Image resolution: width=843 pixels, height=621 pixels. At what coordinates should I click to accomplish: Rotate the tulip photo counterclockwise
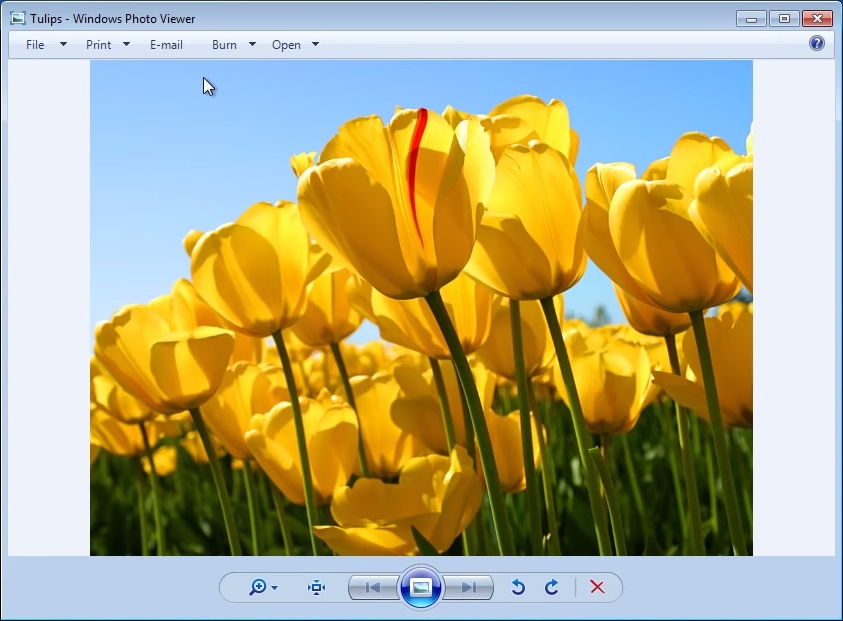[x=518, y=588]
